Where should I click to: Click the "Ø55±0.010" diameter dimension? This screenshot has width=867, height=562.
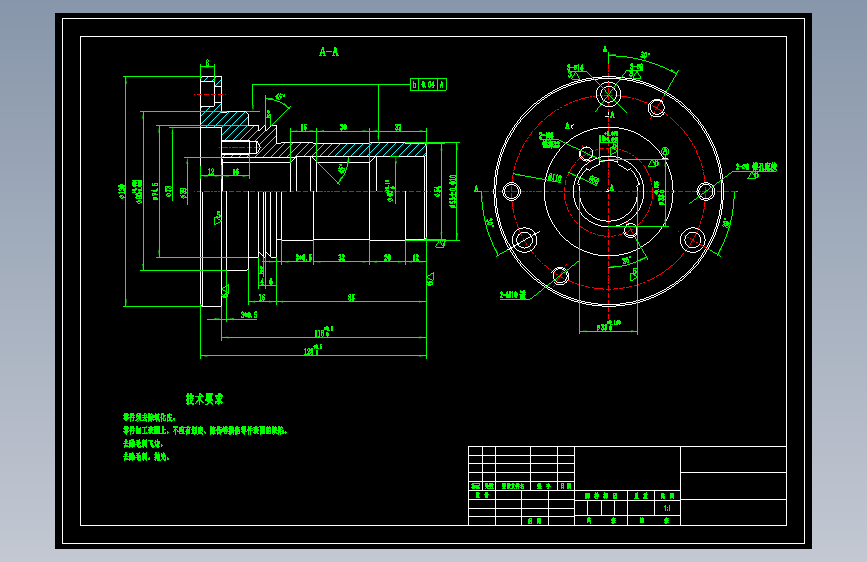pos(453,191)
